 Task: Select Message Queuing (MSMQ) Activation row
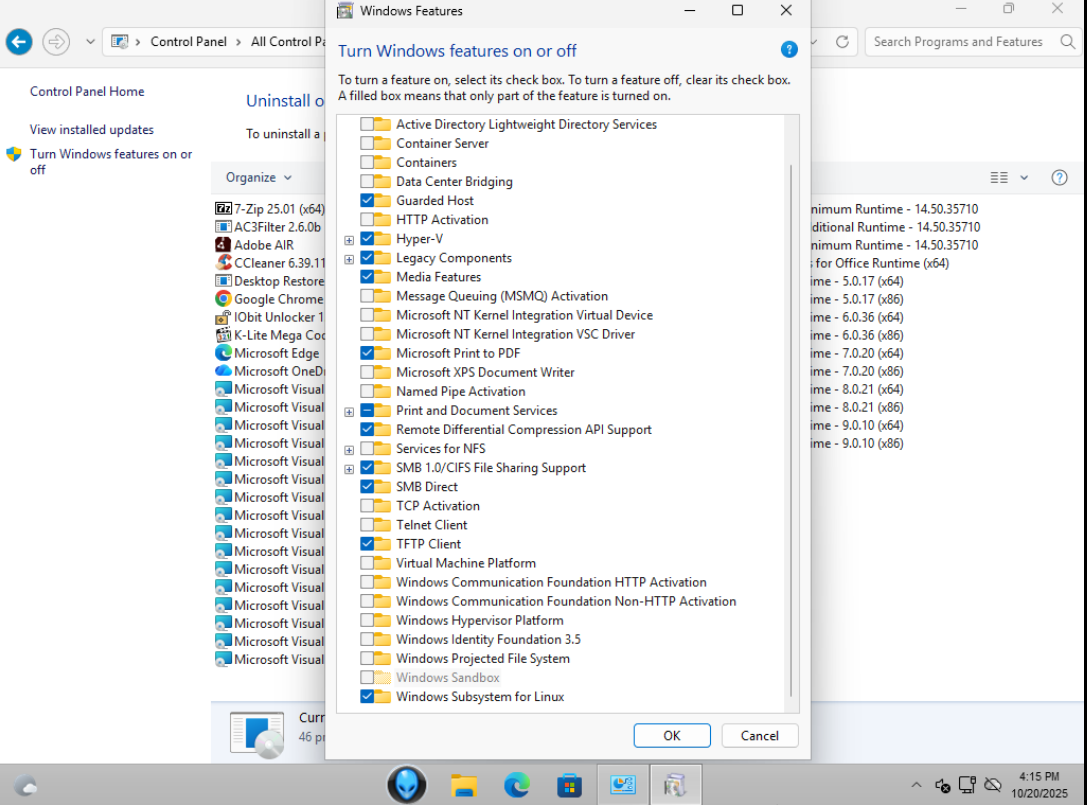pos(502,296)
